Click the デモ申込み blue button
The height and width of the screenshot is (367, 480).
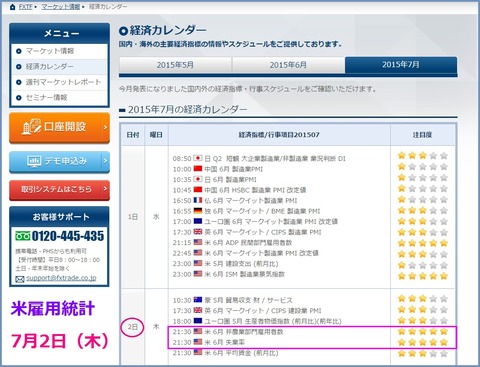tap(59, 161)
